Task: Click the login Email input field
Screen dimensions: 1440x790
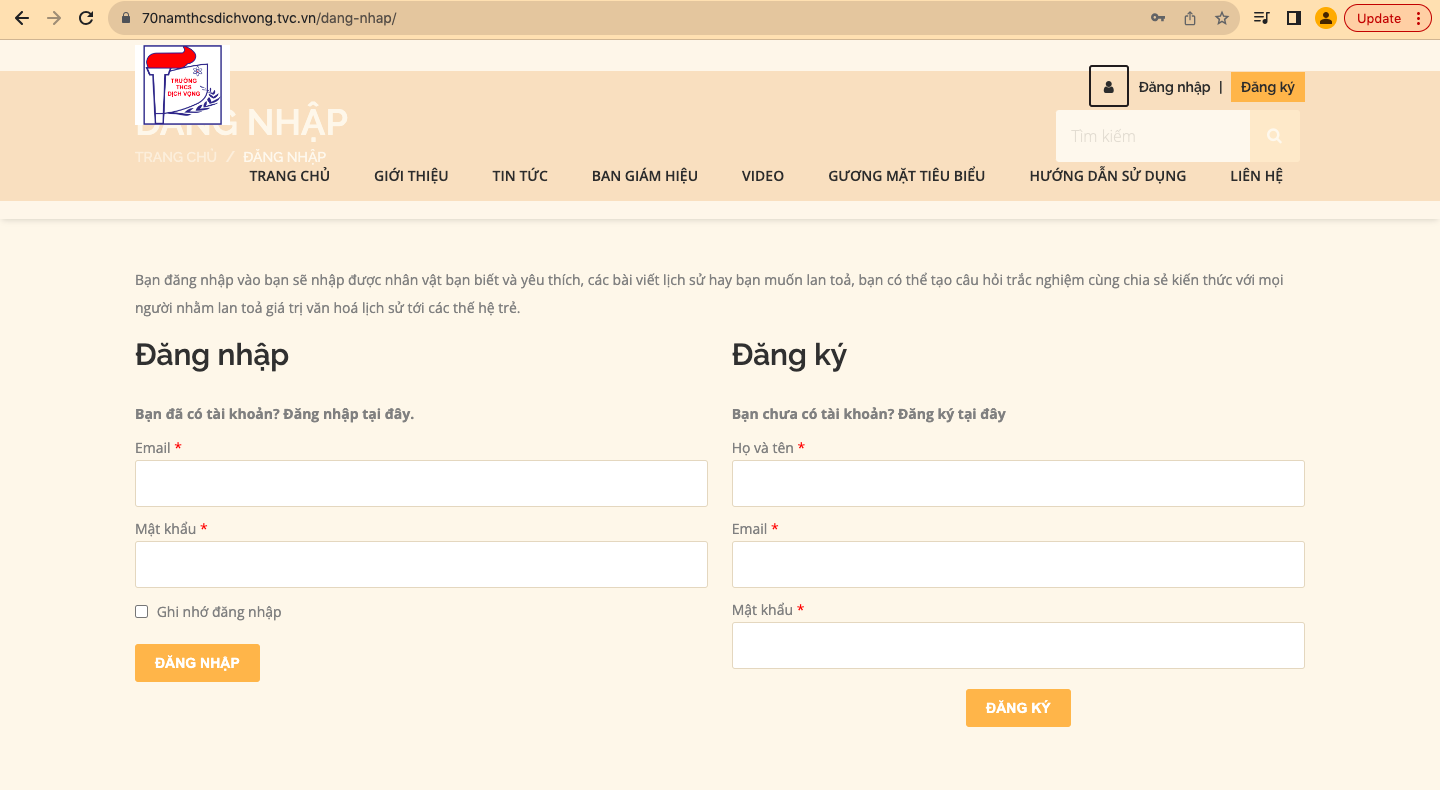Action: tap(421, 484)
